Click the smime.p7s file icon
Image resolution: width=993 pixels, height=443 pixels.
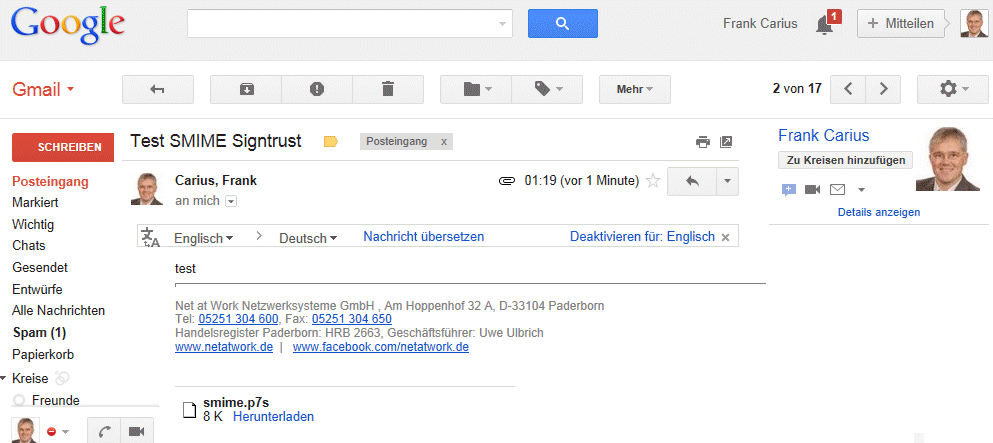click(189, 410)
